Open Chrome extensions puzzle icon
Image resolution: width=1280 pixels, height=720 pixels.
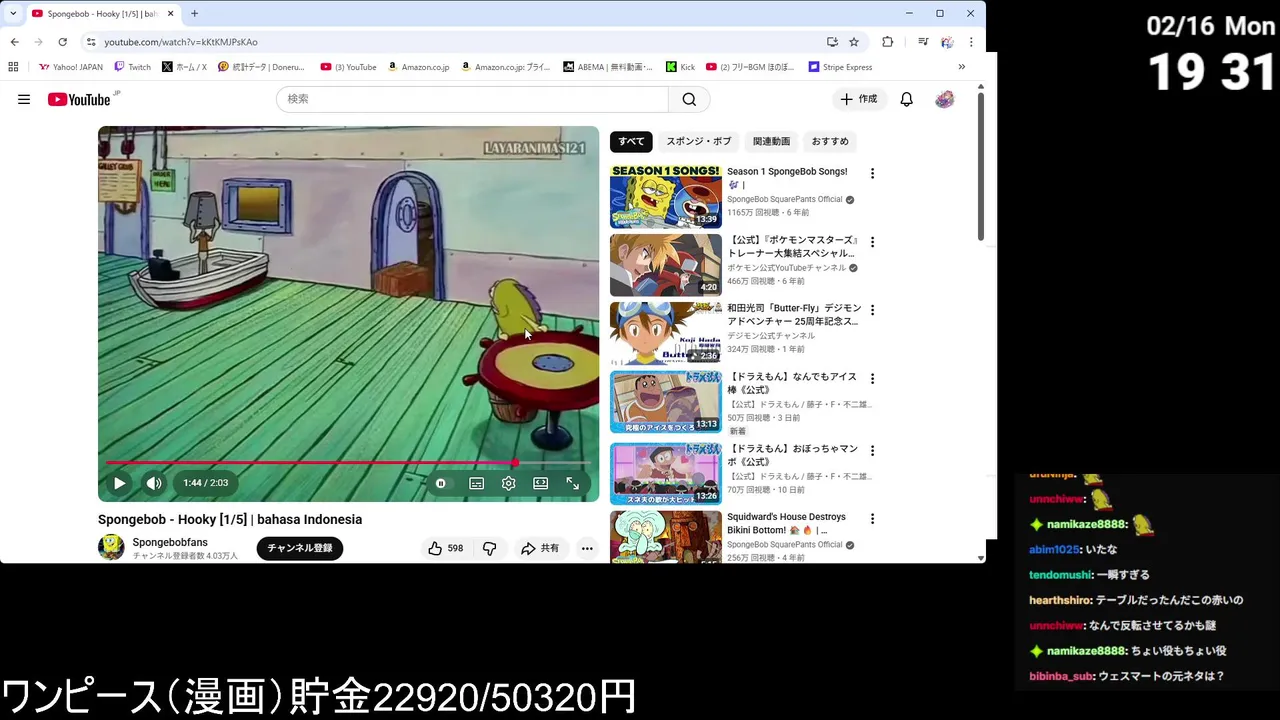887,42
